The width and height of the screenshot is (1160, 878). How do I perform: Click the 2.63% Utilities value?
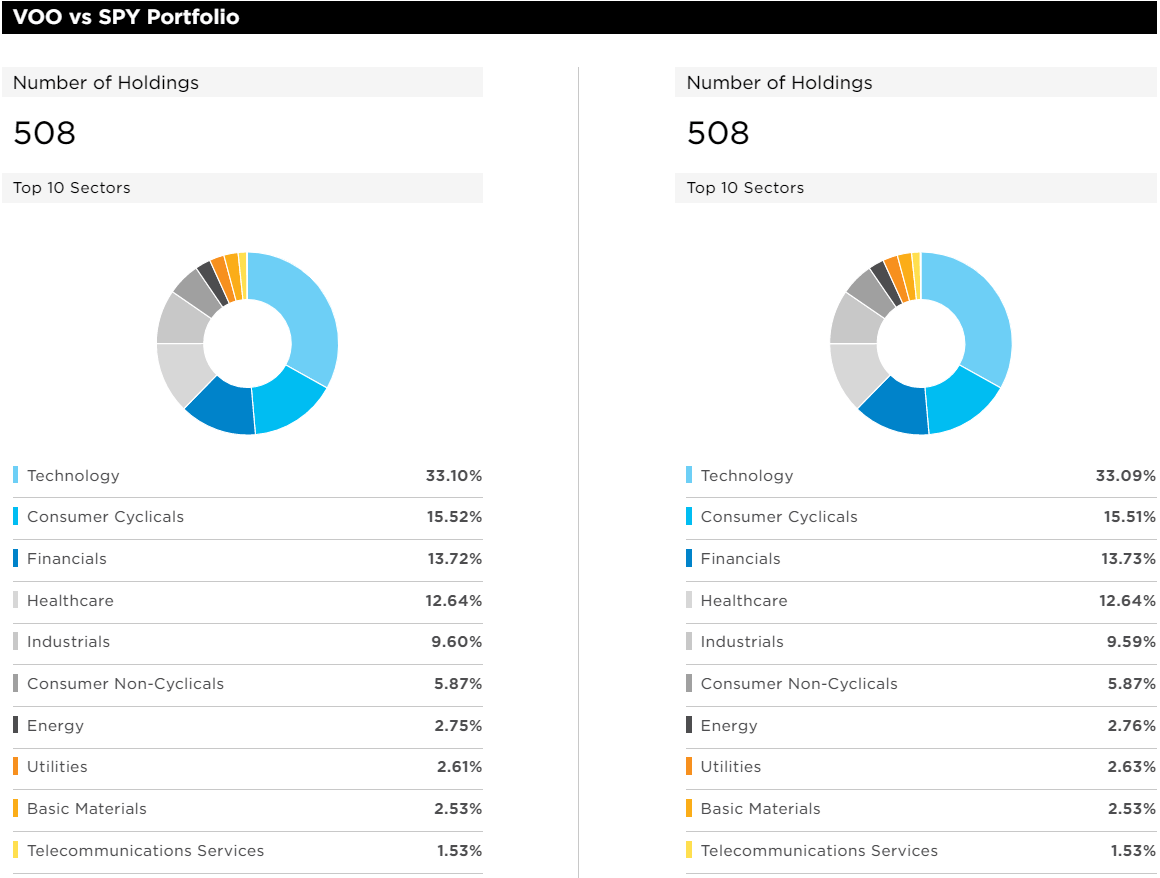click(1131, 767)
